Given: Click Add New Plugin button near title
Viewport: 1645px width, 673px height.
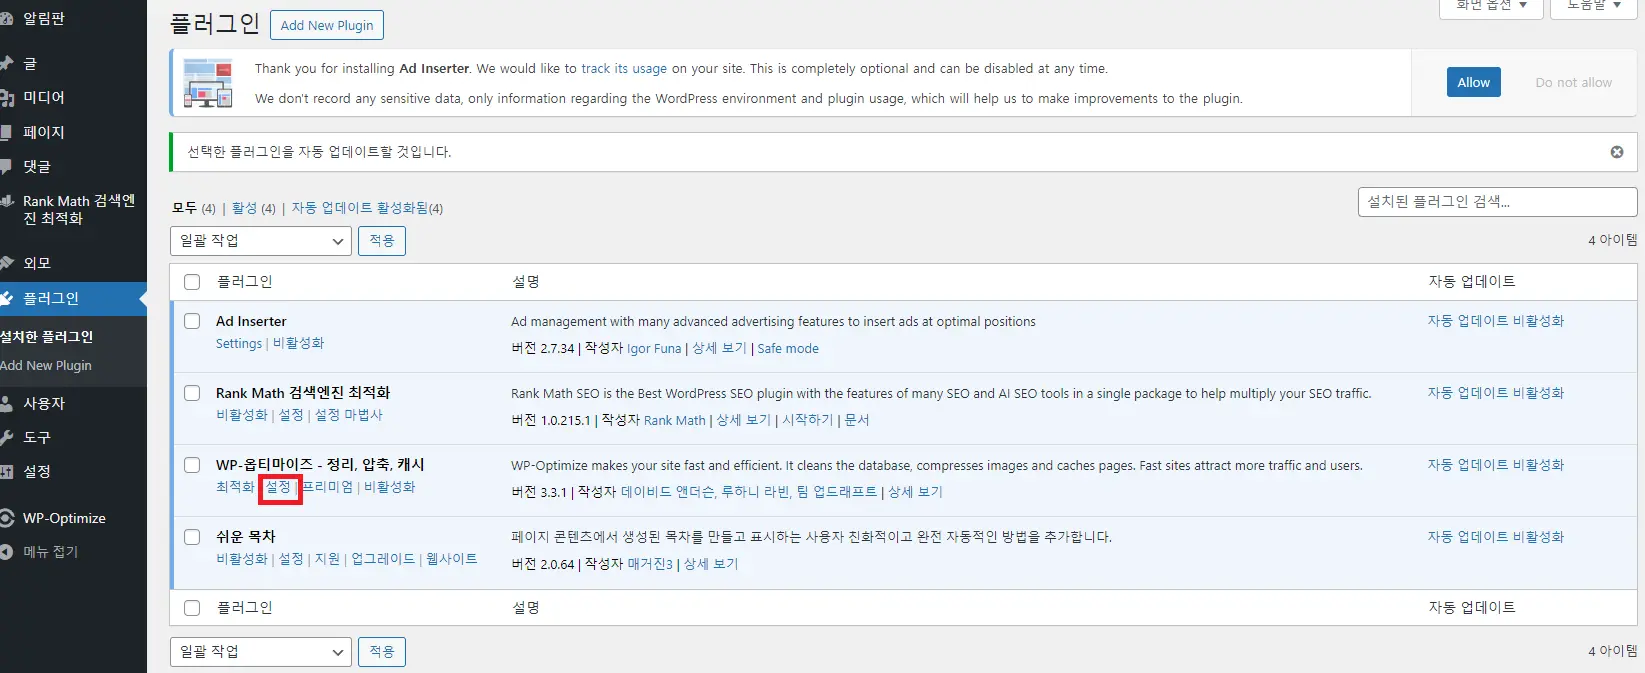Looking at the screenshot, I should (327, 25).
